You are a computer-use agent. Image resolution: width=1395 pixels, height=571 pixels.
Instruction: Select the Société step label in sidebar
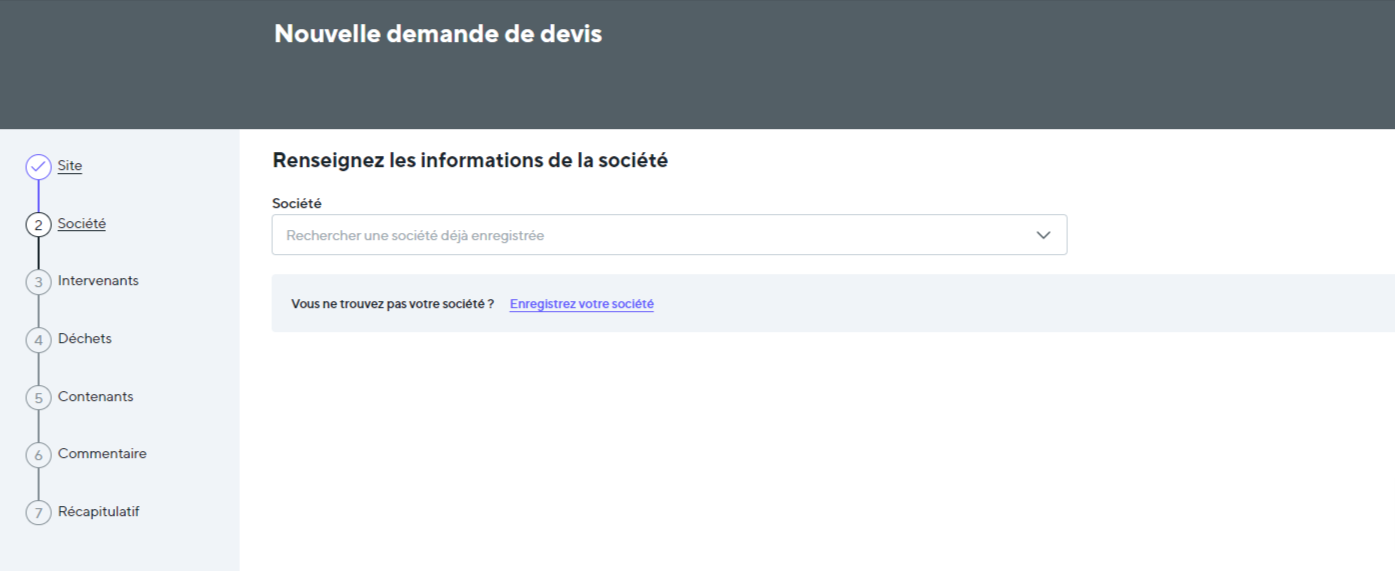[81, 224]
